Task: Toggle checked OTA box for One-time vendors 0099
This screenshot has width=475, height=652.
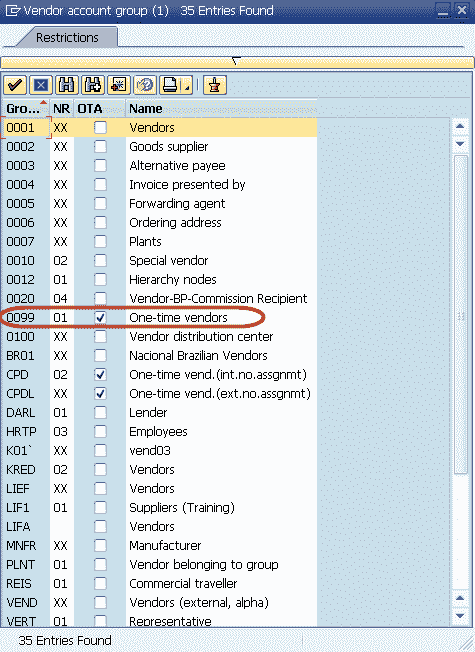Action: [x=100, y=317]
